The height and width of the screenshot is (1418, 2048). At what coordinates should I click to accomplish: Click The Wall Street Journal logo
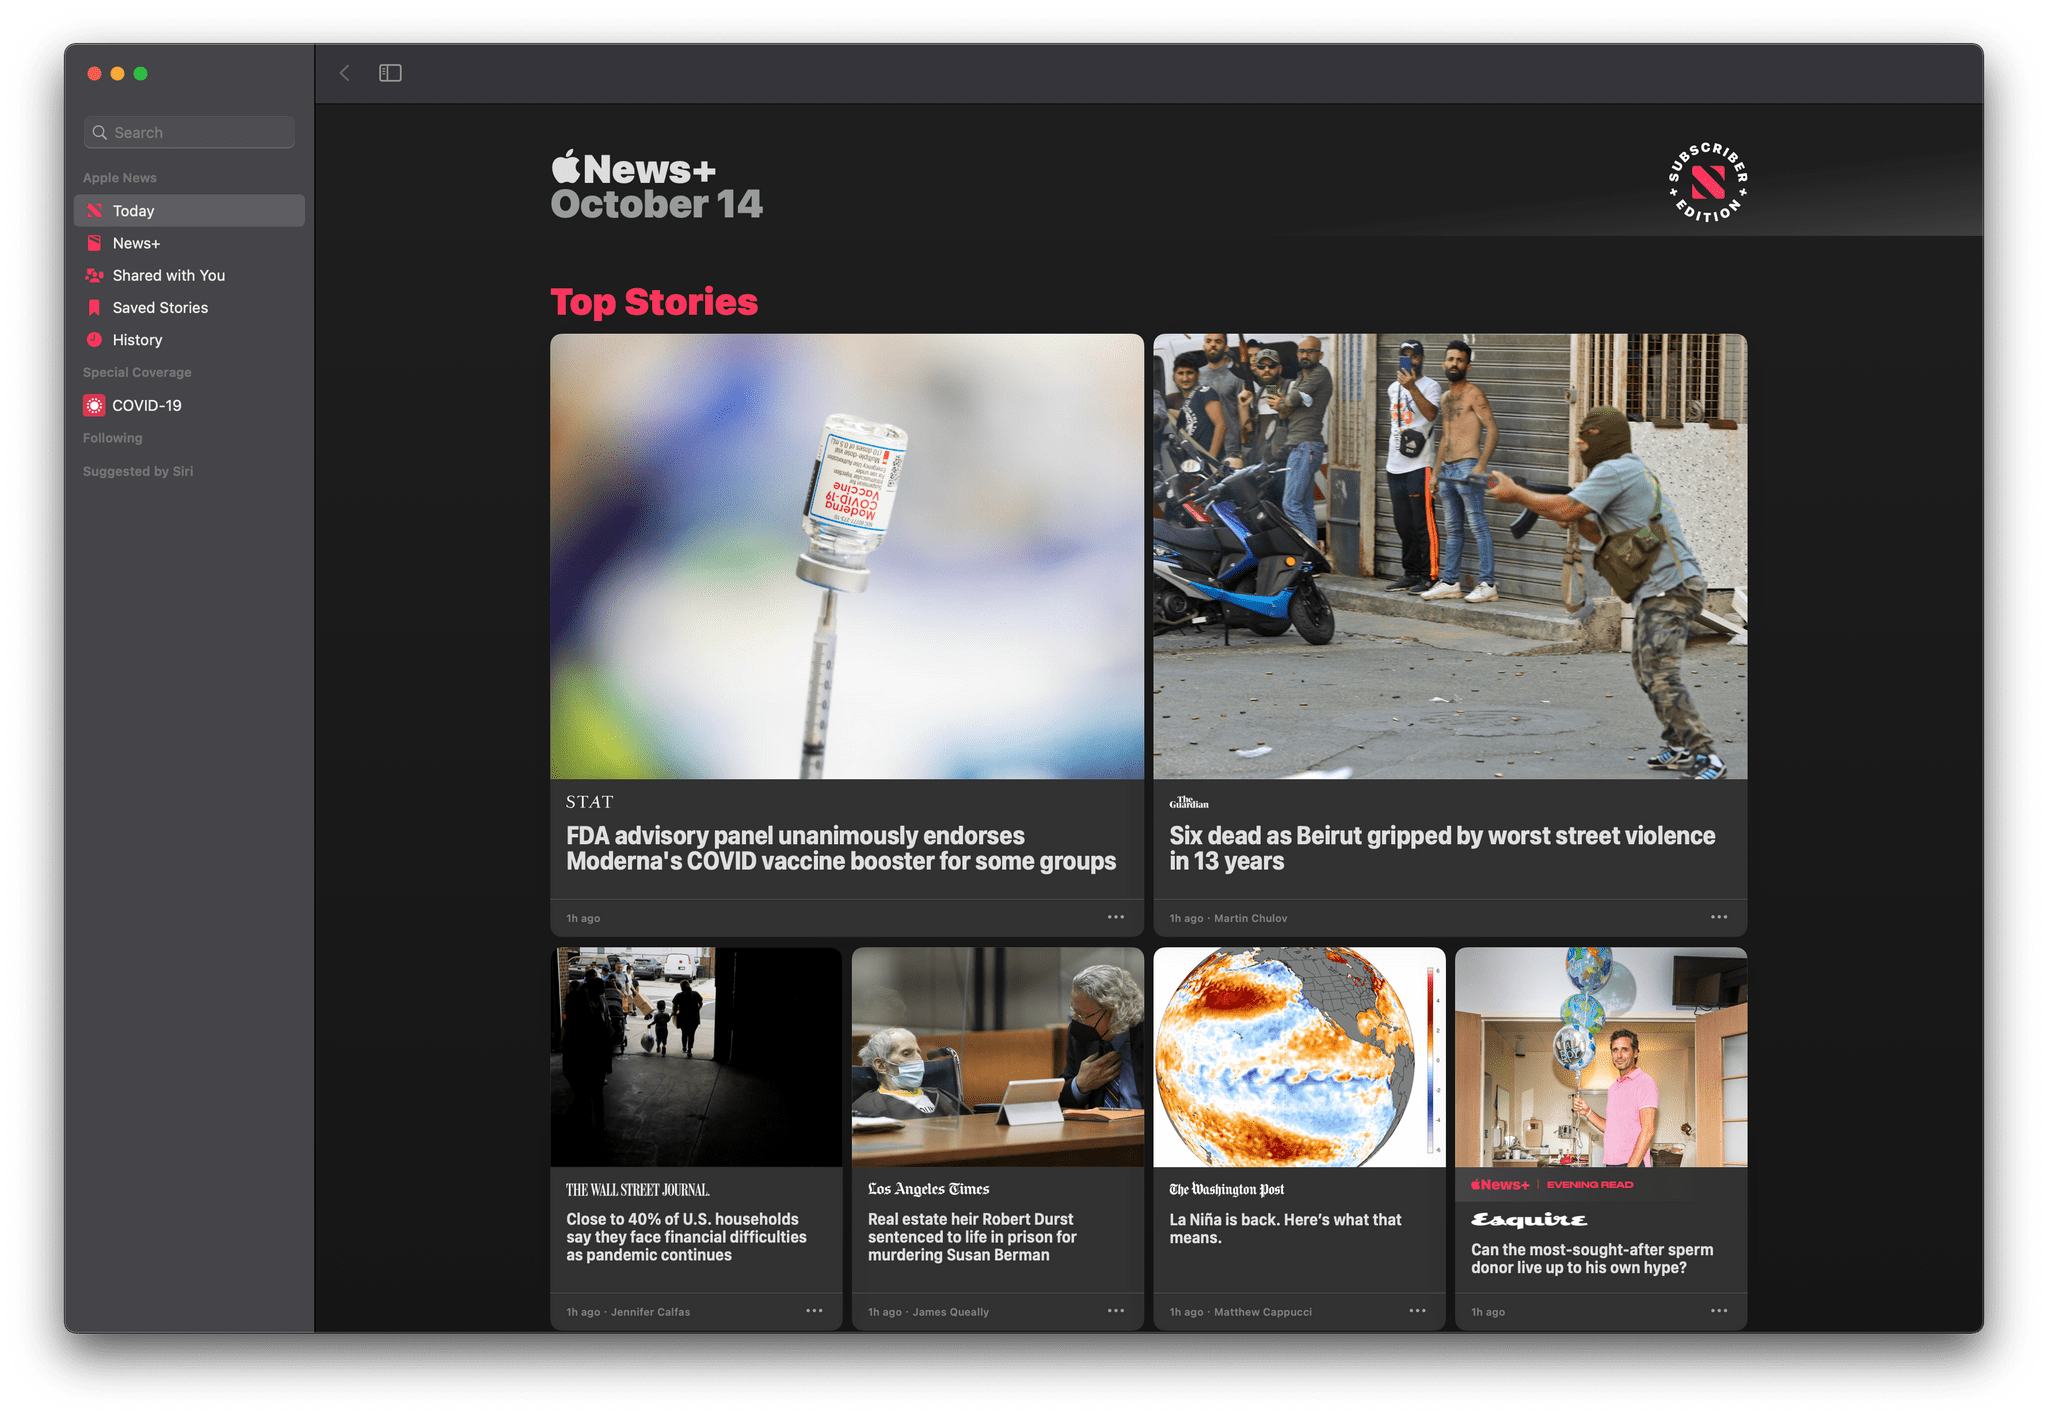pyautogui.click(x=638, y=1190)
